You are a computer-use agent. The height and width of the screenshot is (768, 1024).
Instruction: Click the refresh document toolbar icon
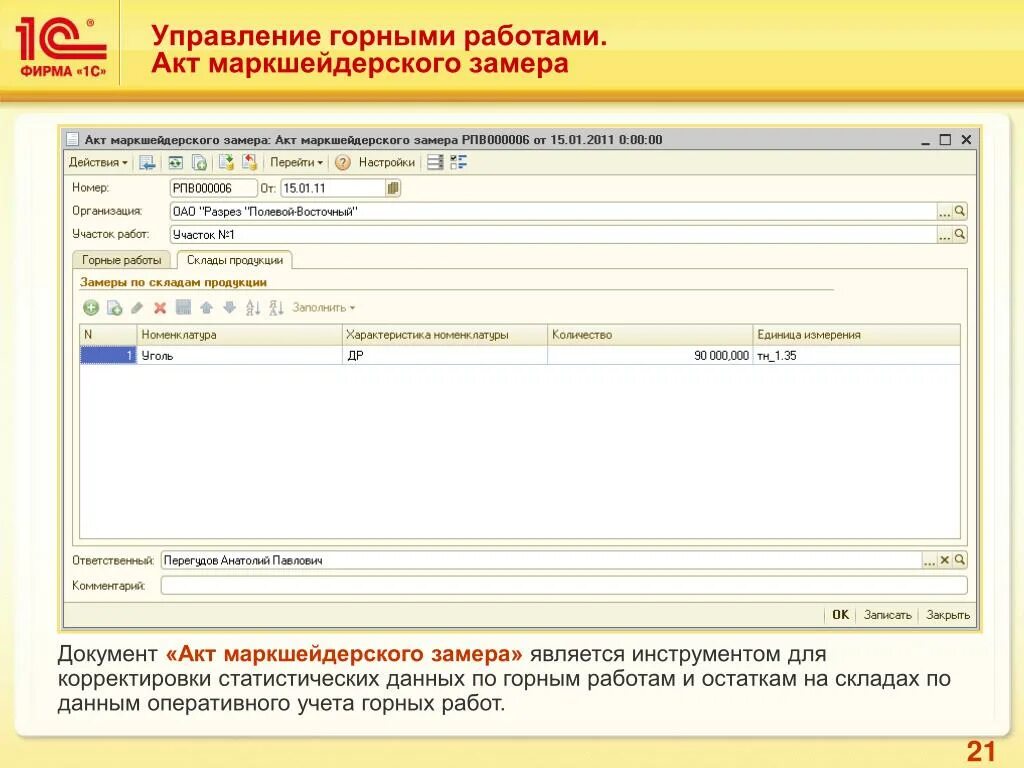pos(176,163)
